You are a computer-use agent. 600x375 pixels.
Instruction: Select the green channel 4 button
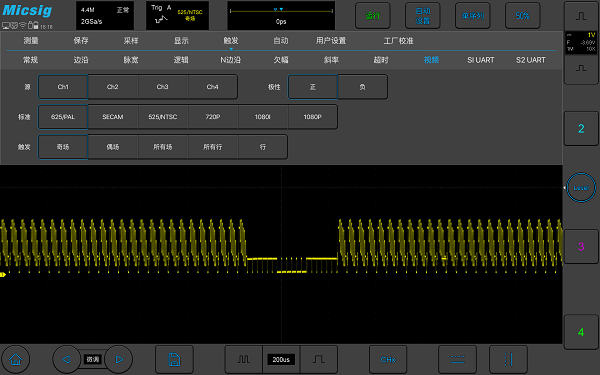tap(581, 332)
